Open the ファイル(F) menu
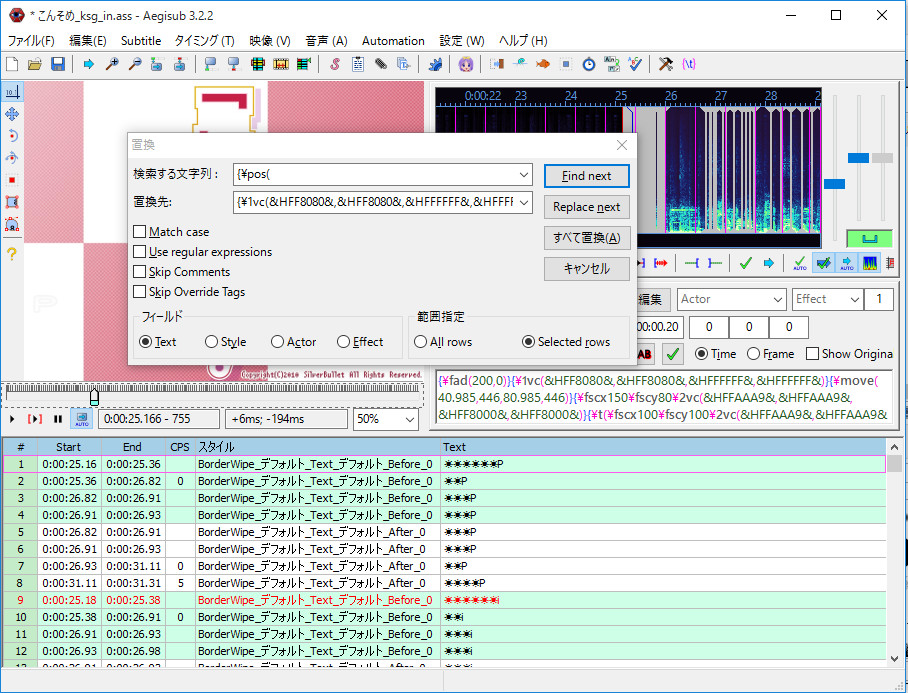The height and width of the screenshot is (693, 908). pyautogui.click(x=31, y=41)
